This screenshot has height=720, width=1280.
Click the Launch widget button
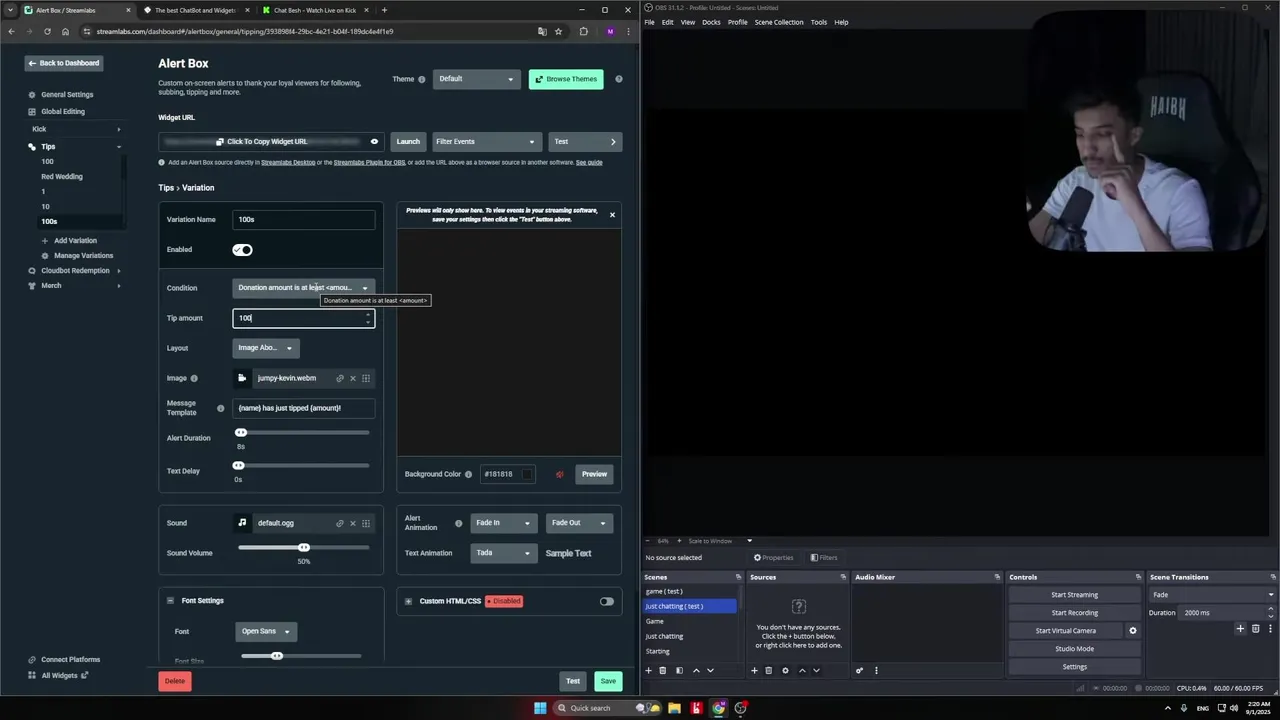pyautogui.click(x=408, y=142)
